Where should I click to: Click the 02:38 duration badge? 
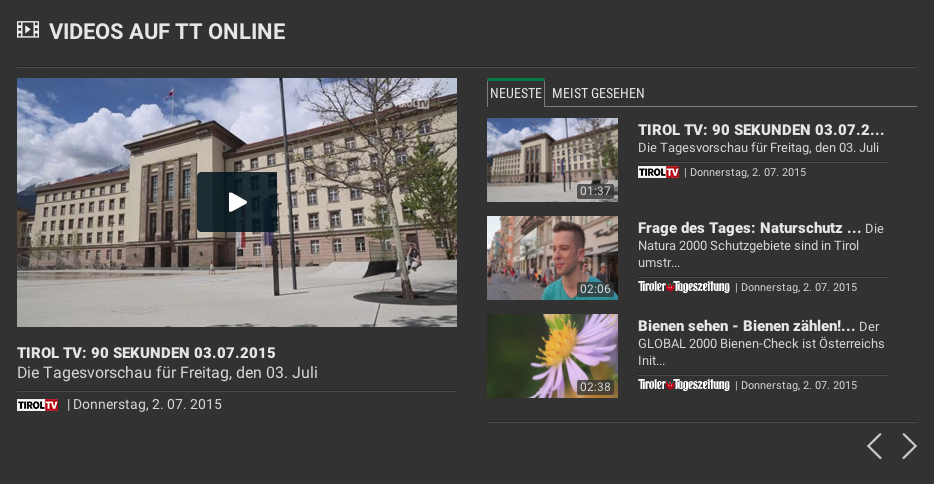(x=595, y=387)
